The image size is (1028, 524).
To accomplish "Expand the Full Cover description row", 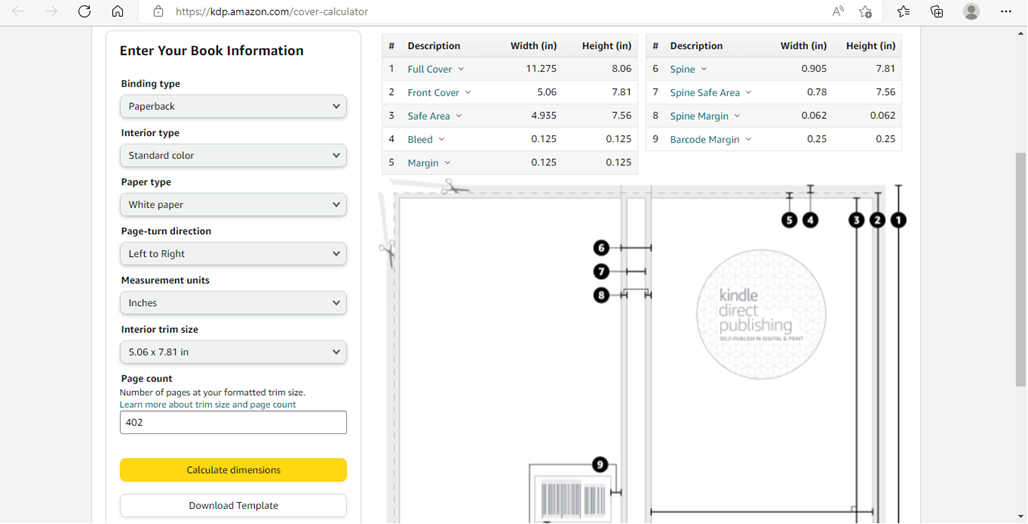I will (435, 69).
